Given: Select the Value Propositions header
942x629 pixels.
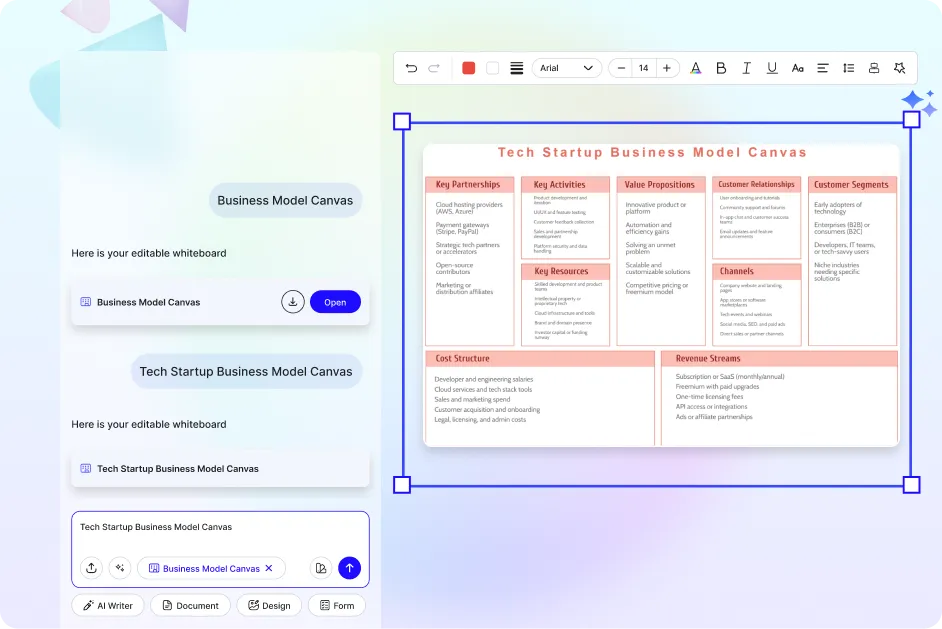Looking at the screenshot, I should (x=660, y=184).
